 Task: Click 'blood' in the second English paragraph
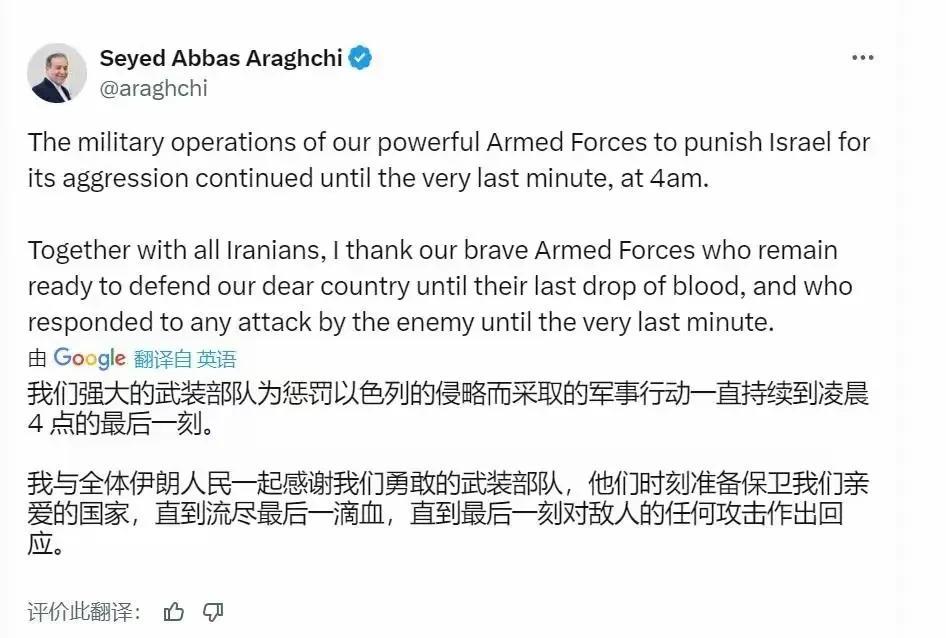pos(706,286)
